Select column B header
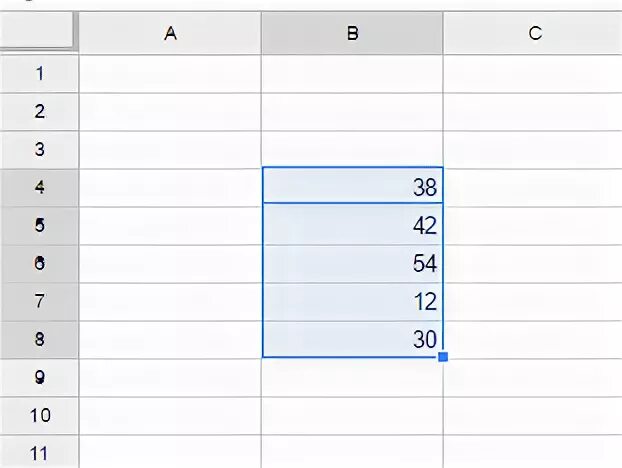Viewport: 622px width, 468px height. pos(352,33)
